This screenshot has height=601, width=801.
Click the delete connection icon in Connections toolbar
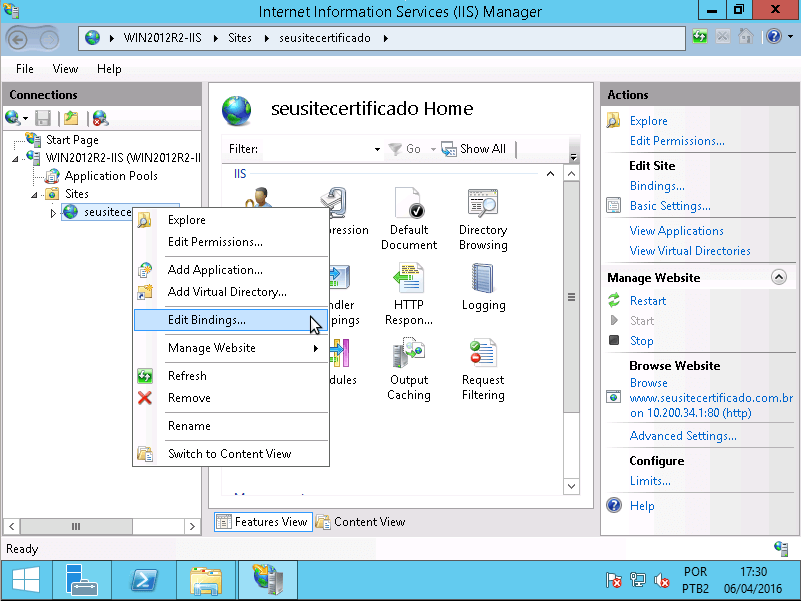pos(101,119)
